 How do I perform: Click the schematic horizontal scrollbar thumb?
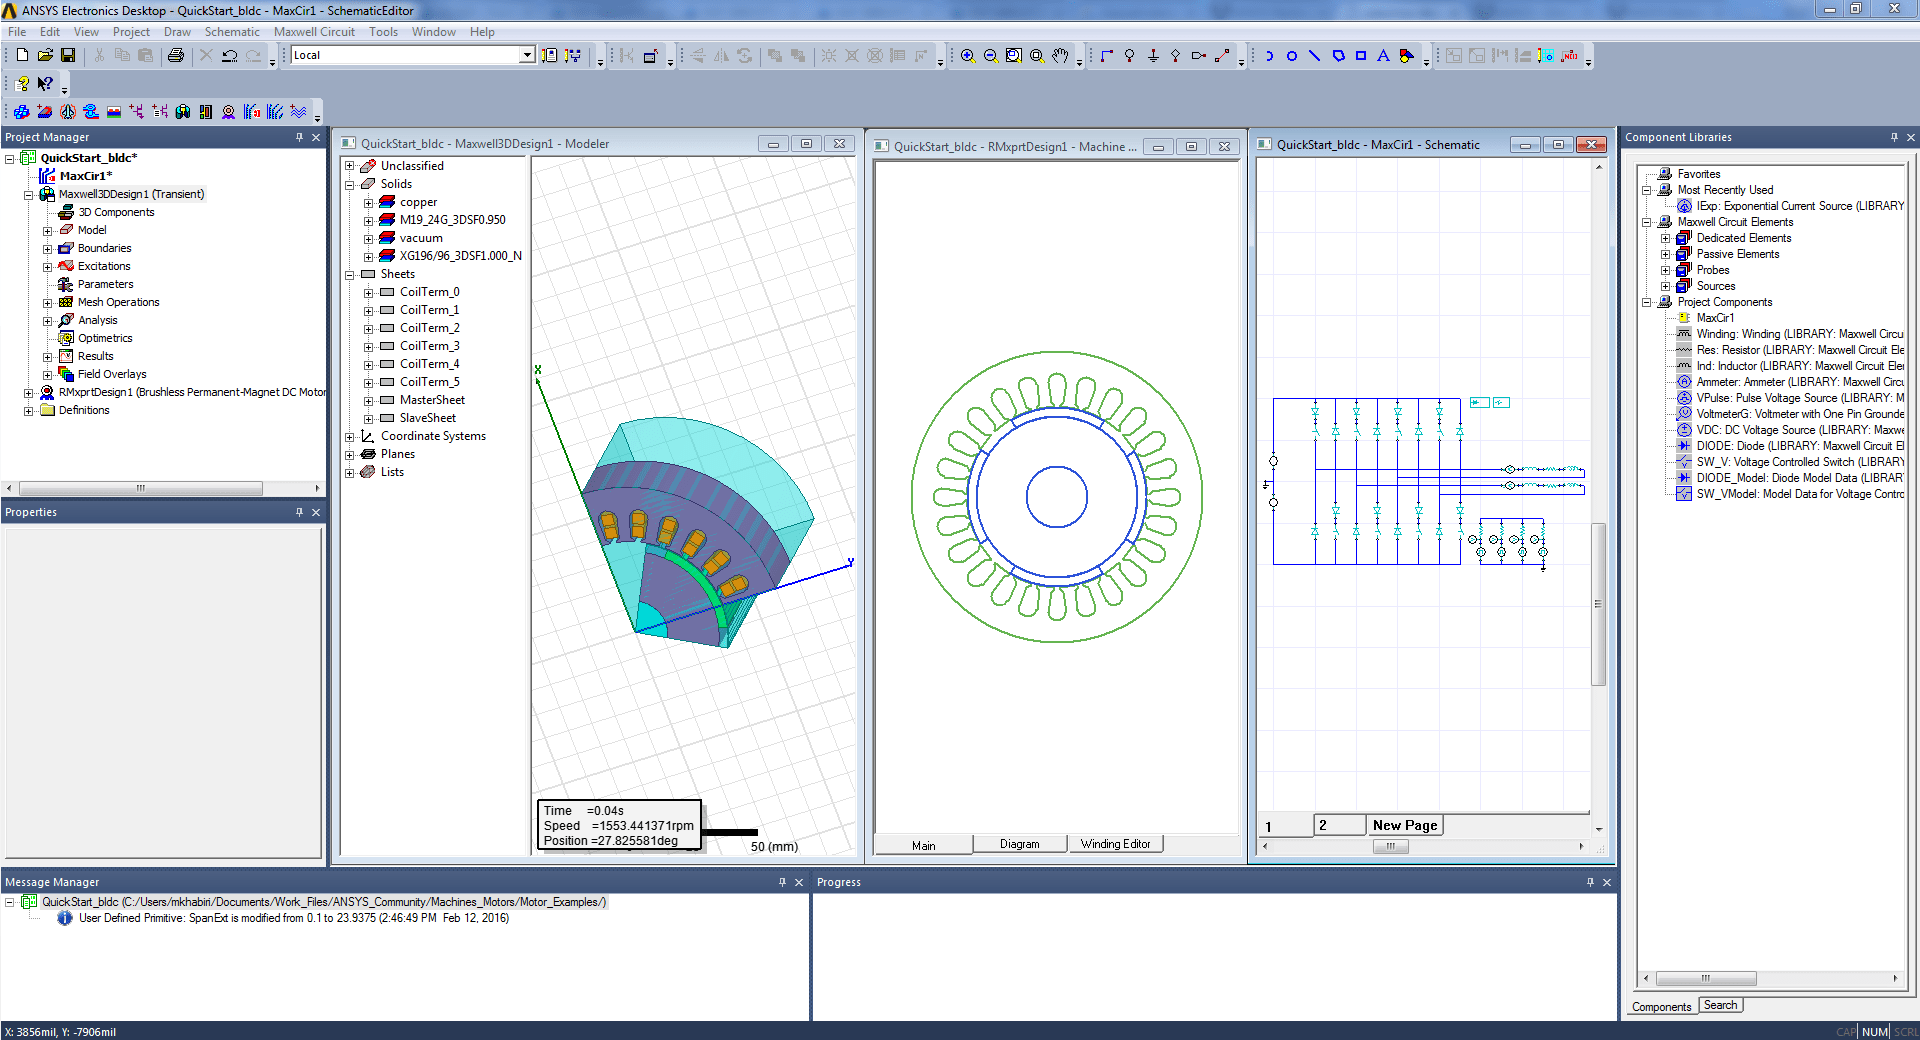[1390, 846]
